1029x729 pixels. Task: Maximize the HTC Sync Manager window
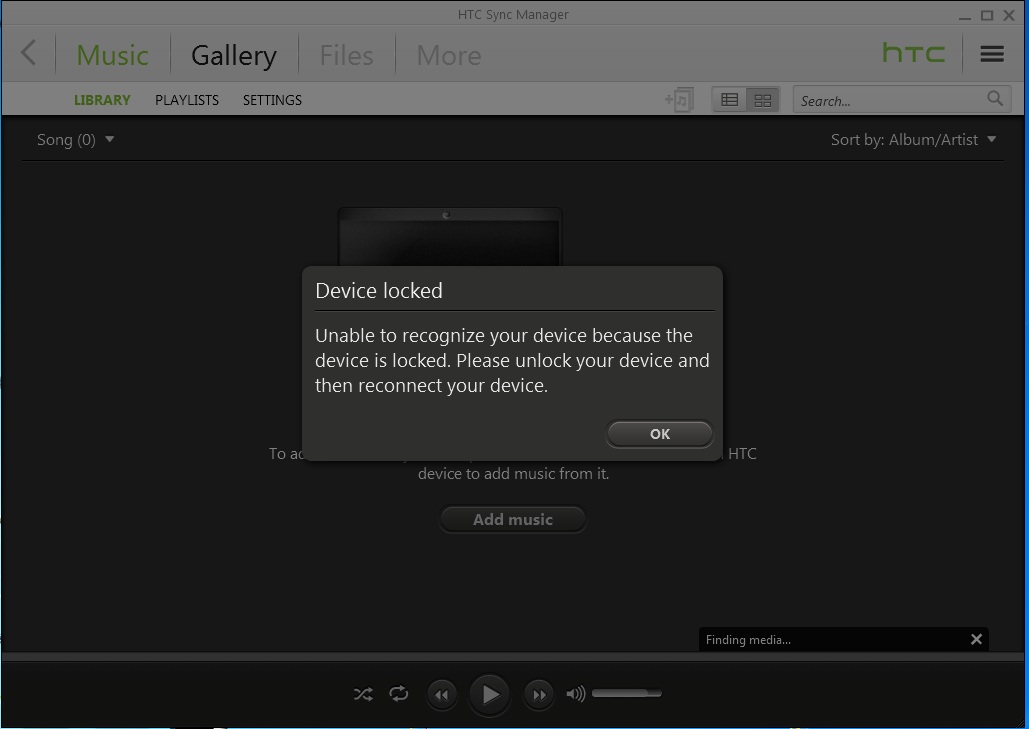point(986,15)
